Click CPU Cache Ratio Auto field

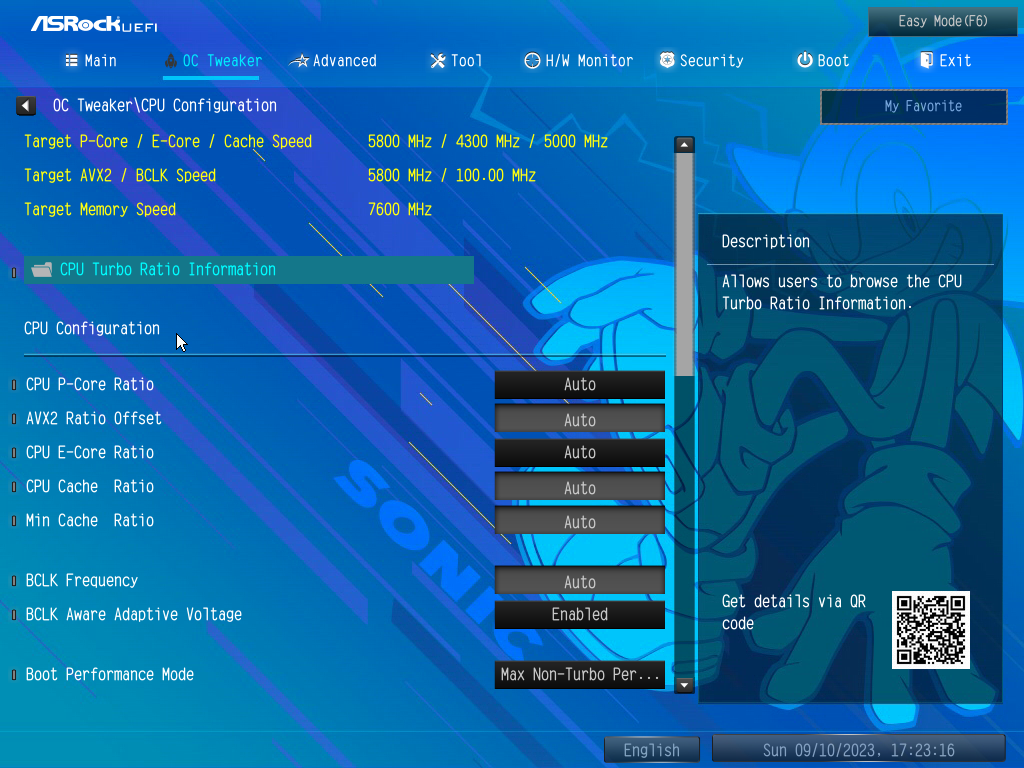tap(580, 487)
